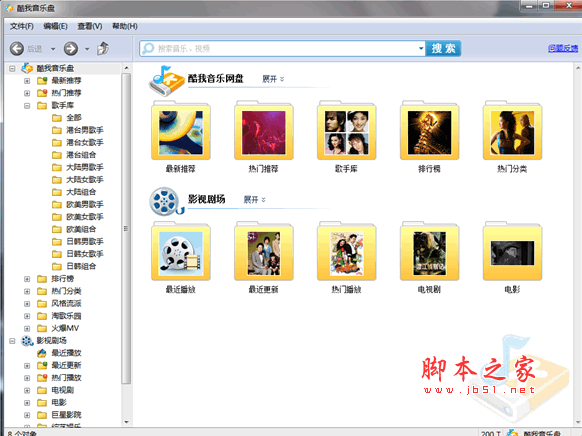Open the forward history dropdown arrow
This screenshot has height=436, width=582.
pyautogui.click(x=87, y=49)
